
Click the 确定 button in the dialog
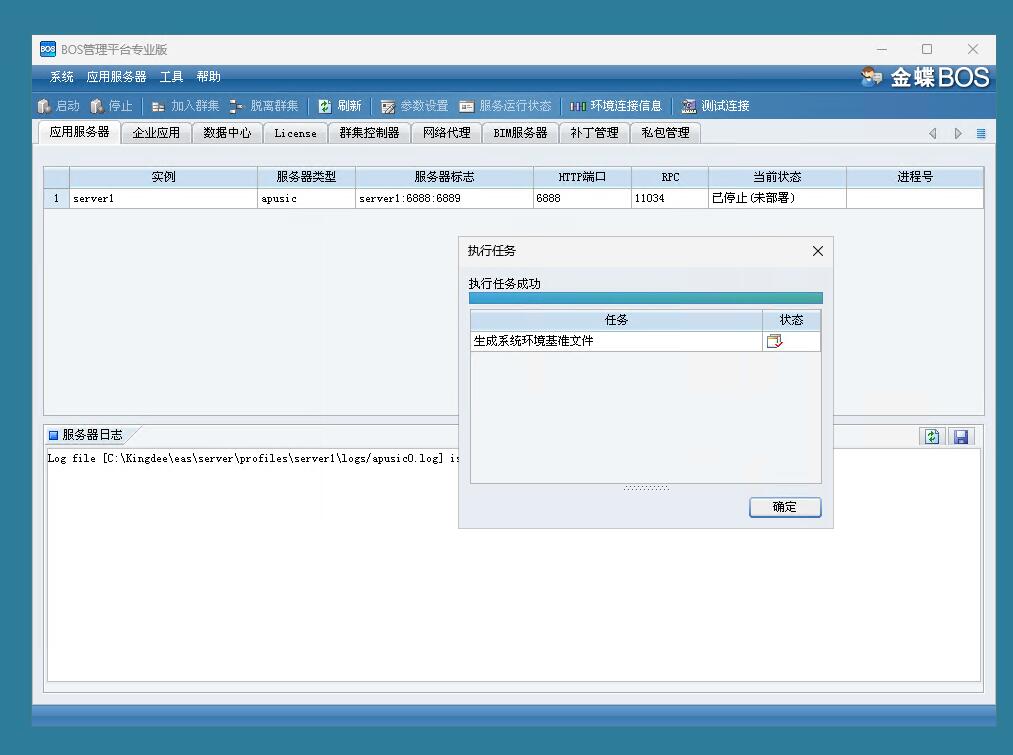pos(785,507)
